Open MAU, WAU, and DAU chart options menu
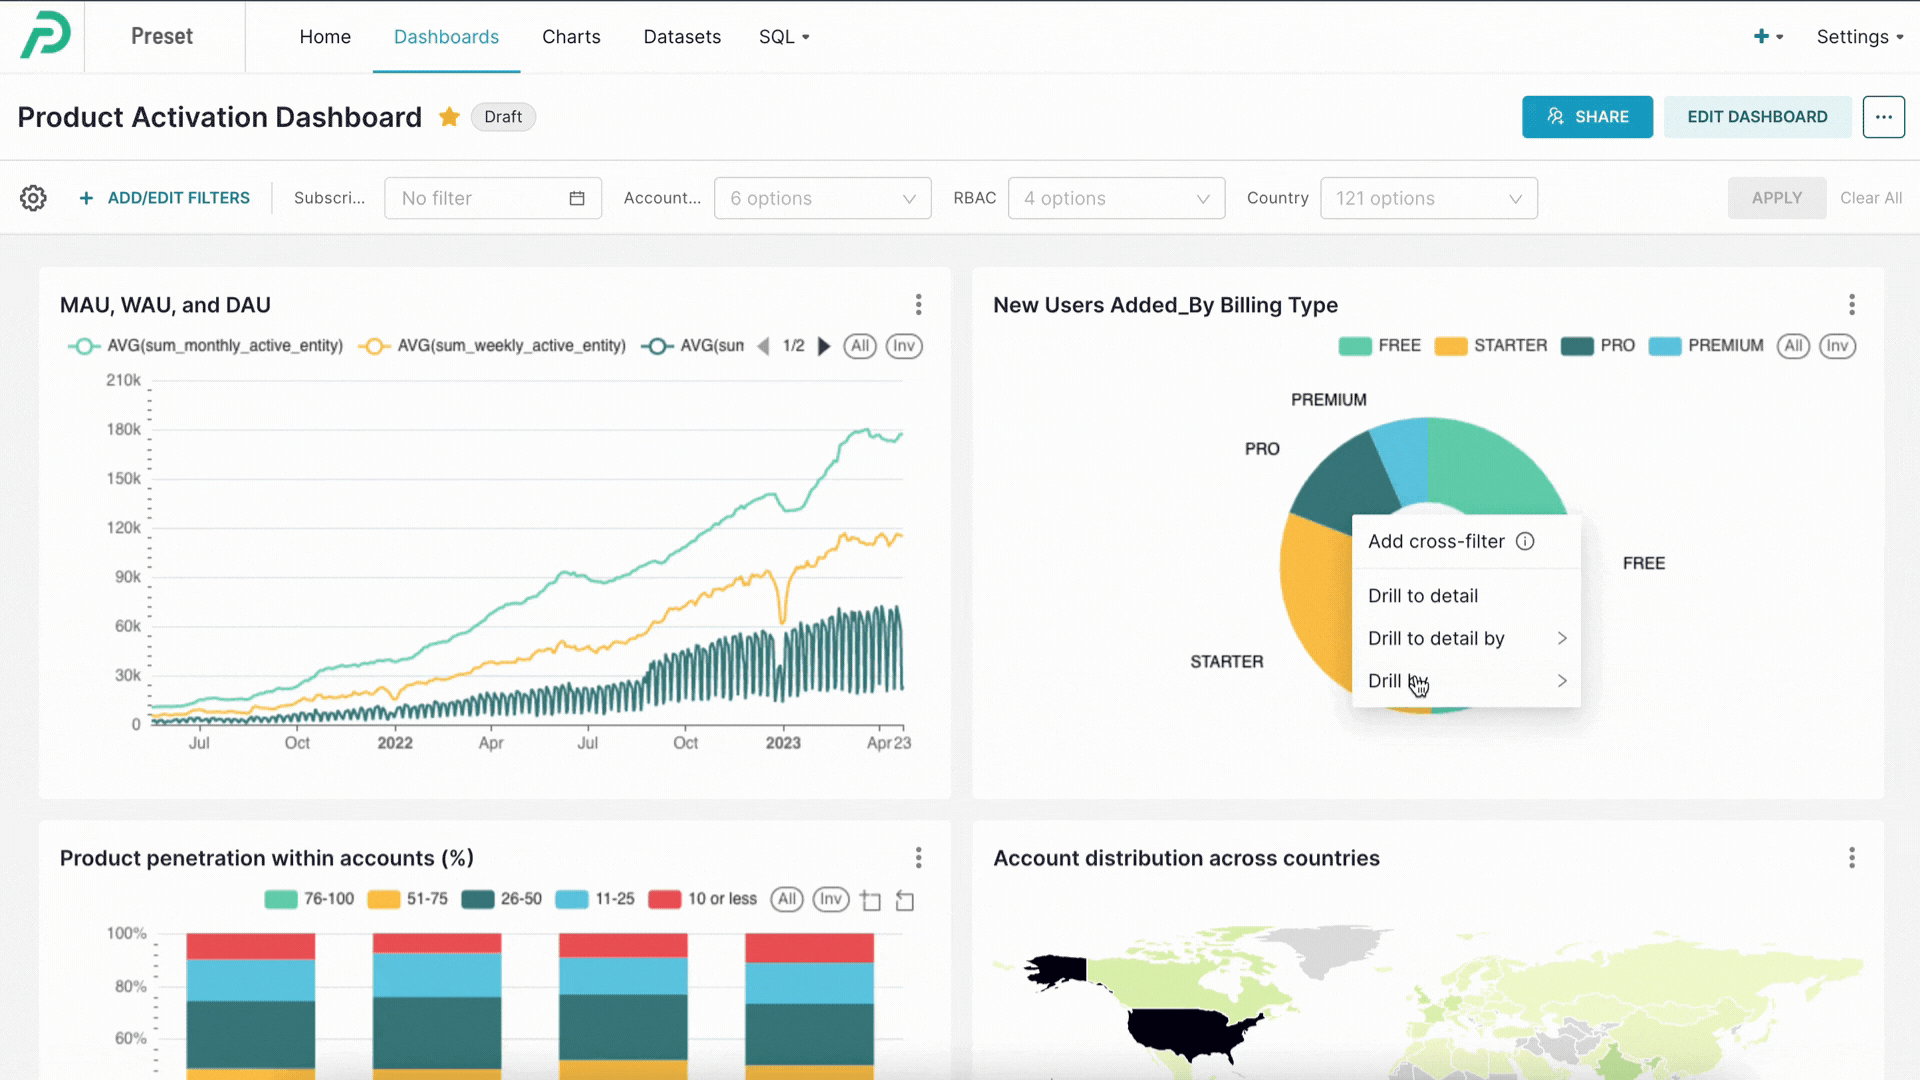The image size is (1920, 1080). point(918,304)
